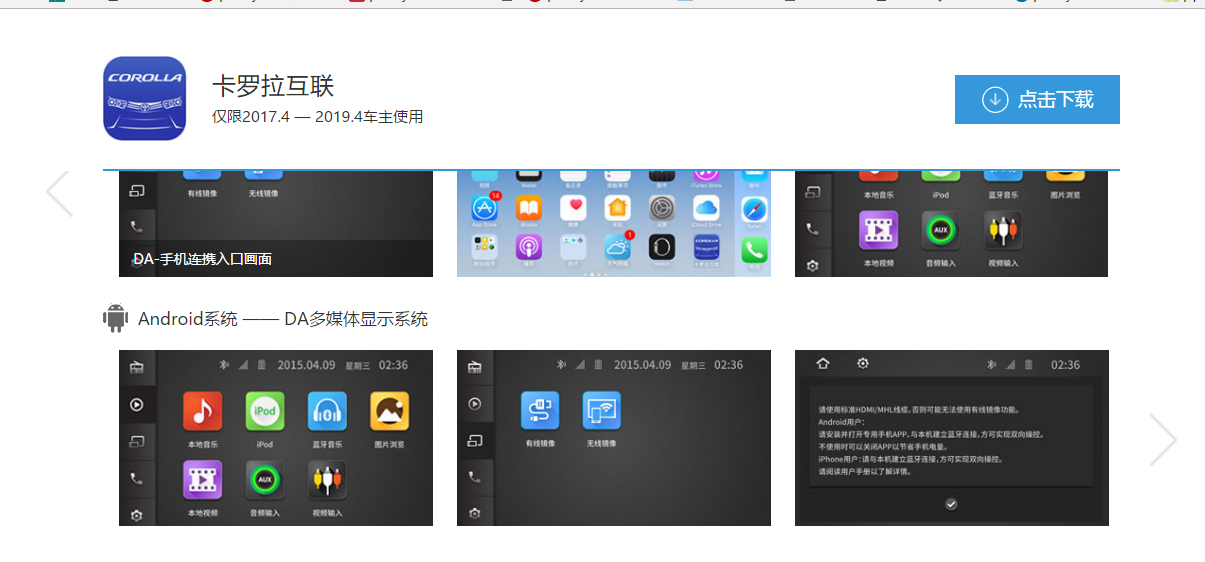
Task: Click 无线镜像 wireless mirror icon under Android heading
Action: click(602, 411)
